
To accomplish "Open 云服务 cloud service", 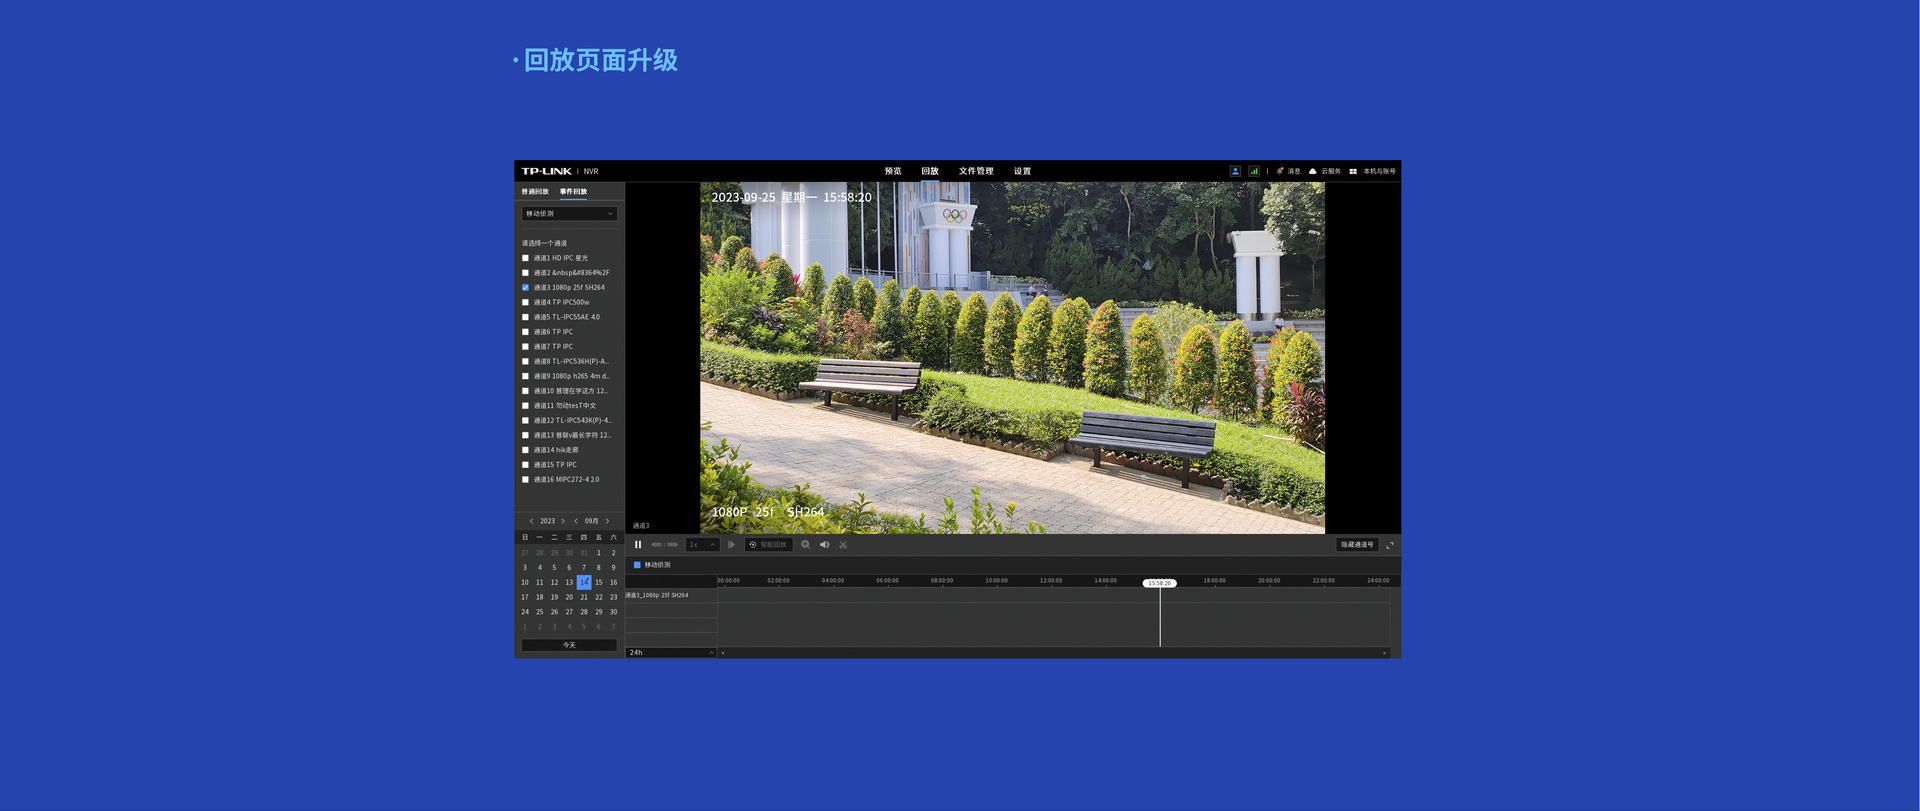I will click(x=1325, y=171).
